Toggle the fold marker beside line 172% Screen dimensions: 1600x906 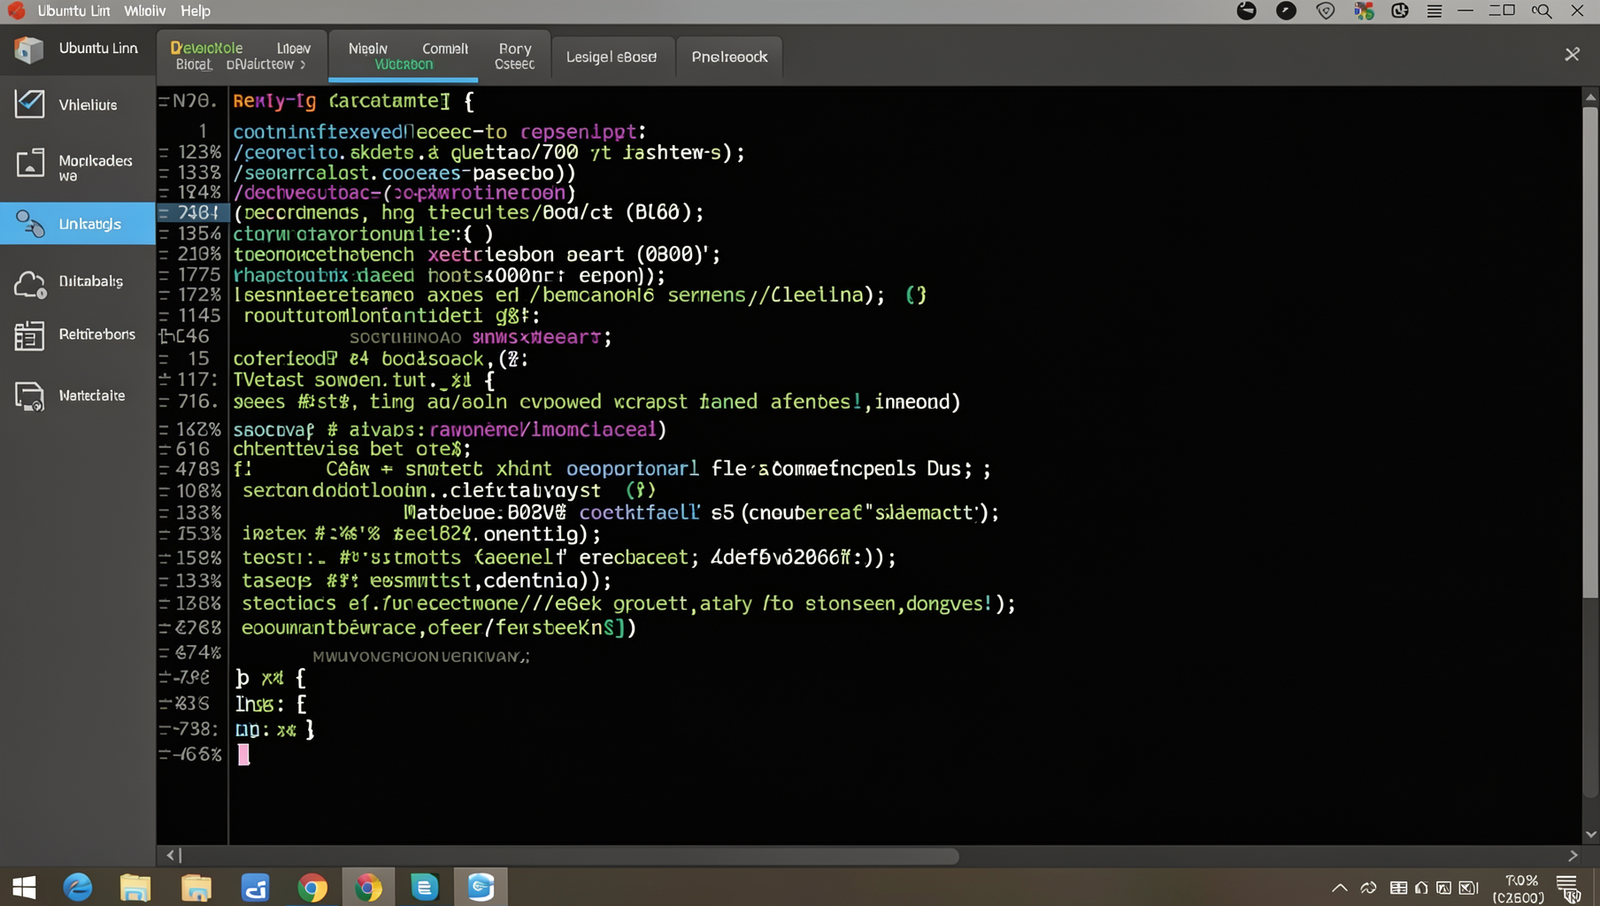[164, 296]
